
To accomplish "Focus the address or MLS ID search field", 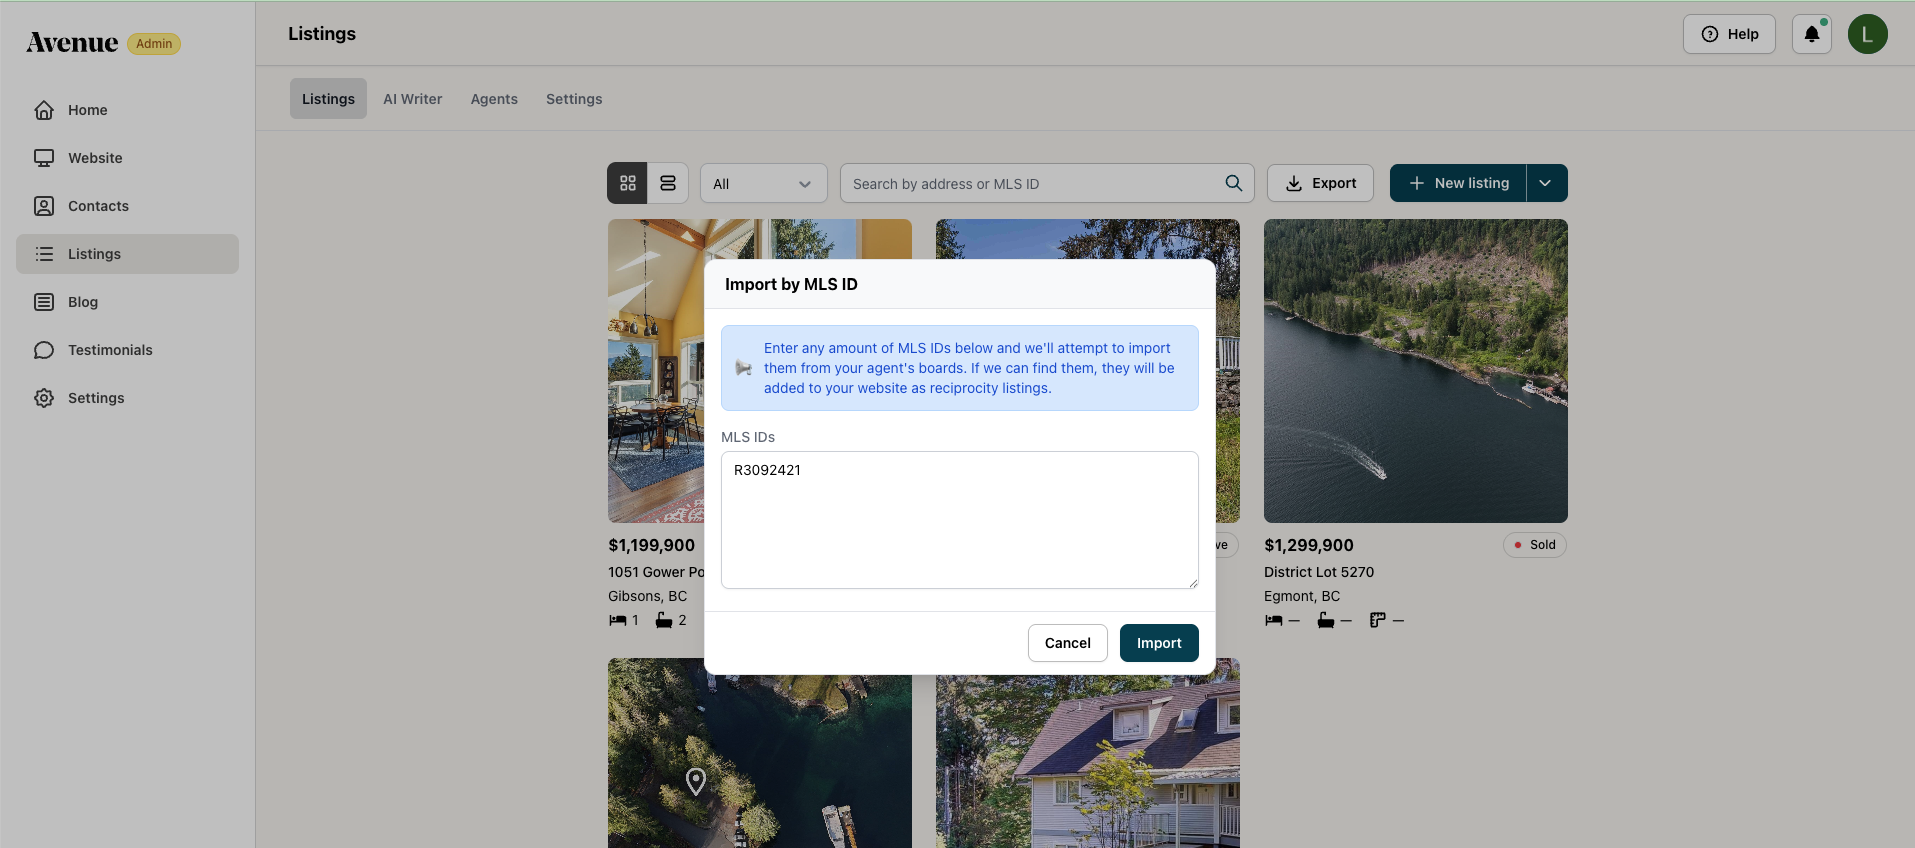I will click(1047, 184).
